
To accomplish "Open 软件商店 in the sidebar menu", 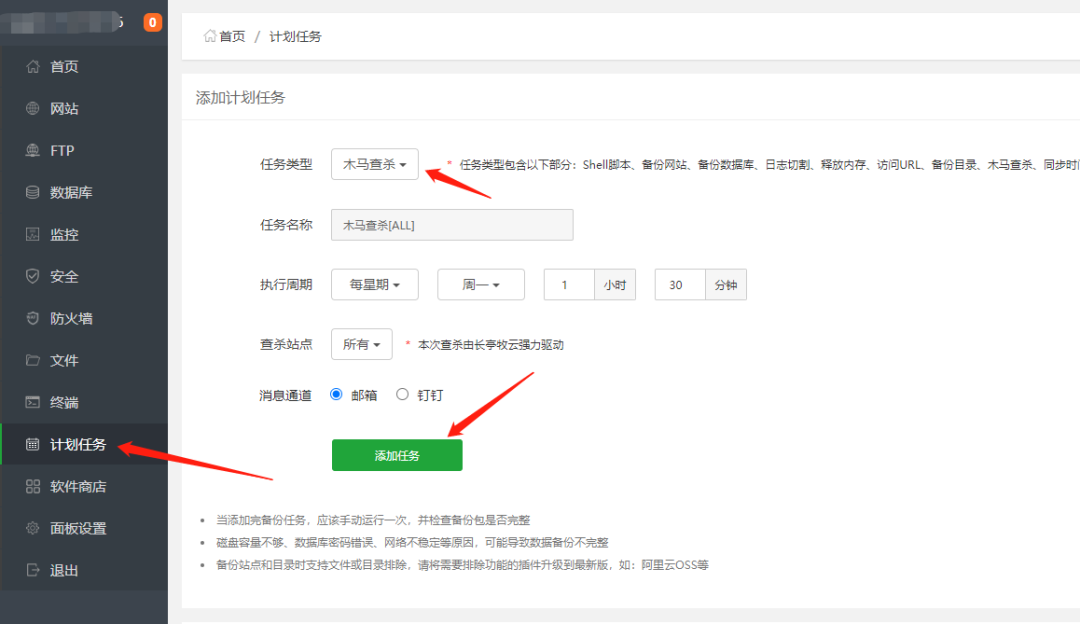I will pos(78,487).
